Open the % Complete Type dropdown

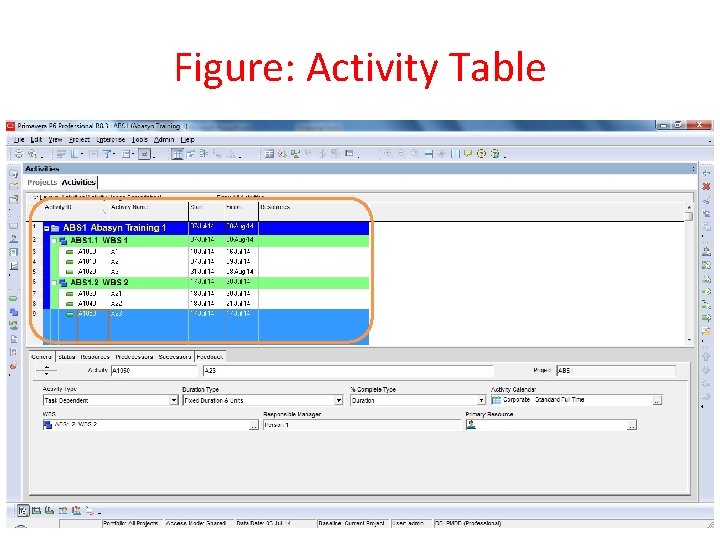[x=481, y=400]
